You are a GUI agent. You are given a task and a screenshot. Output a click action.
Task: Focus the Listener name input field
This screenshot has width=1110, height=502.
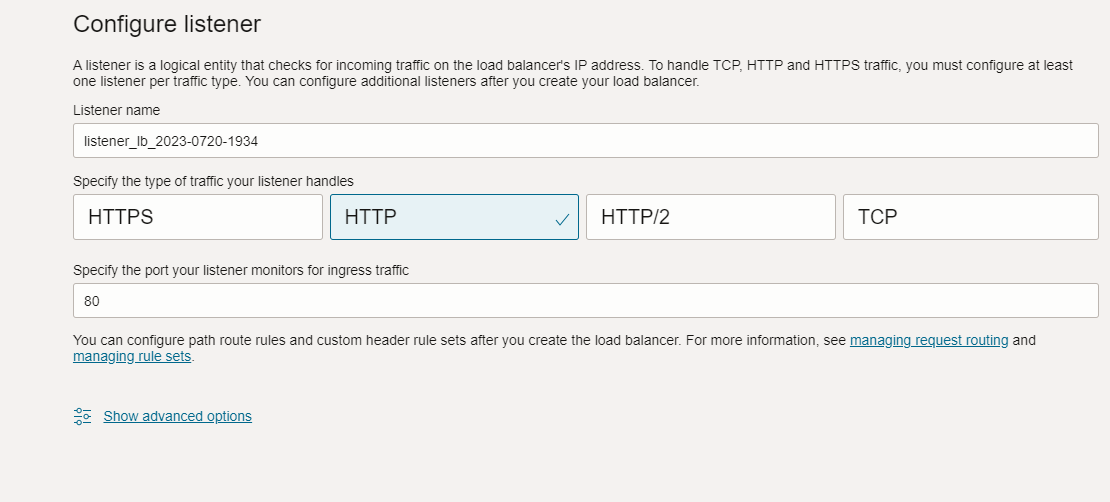pyautogui.click(x=585, y=140)
